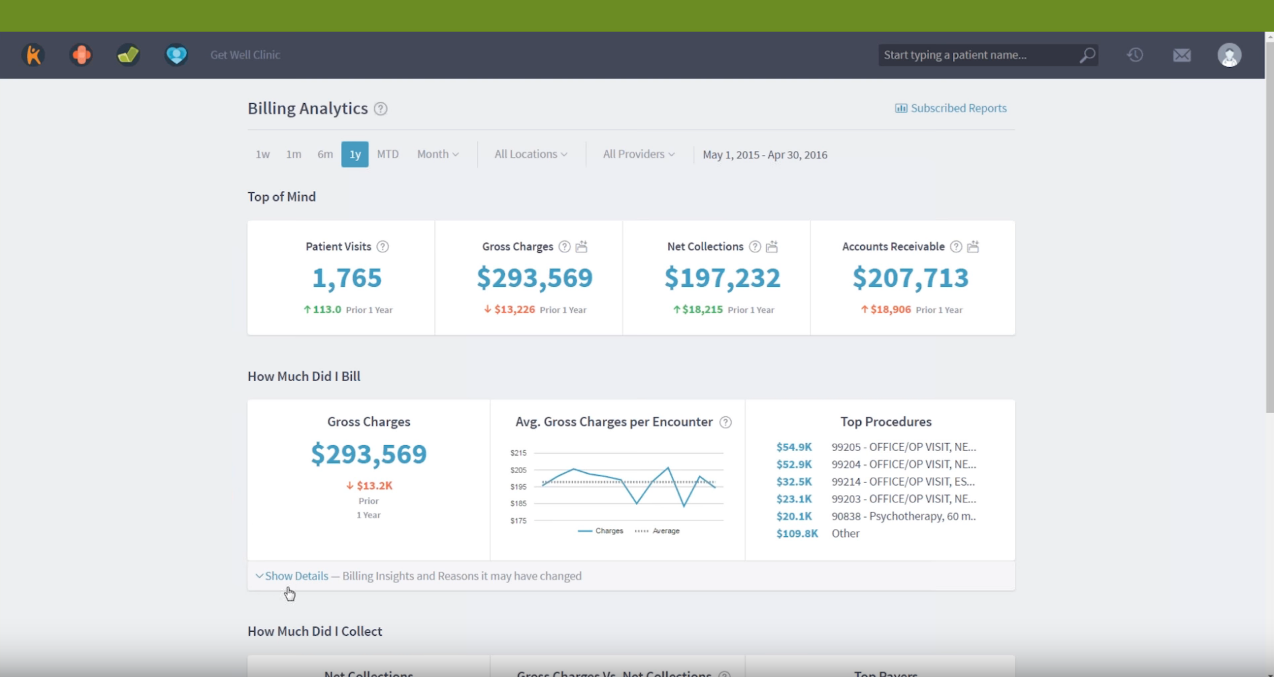The width and height of the screenshot is (1274, 677).
Task: Click help icon beside Accounts Receivable
Action: pyautogui.click(x=956, y=247)
